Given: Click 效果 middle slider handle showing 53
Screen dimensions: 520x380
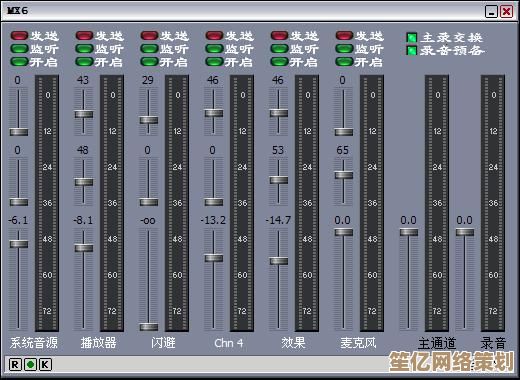Looking at the screenshot, I should 279,180.
